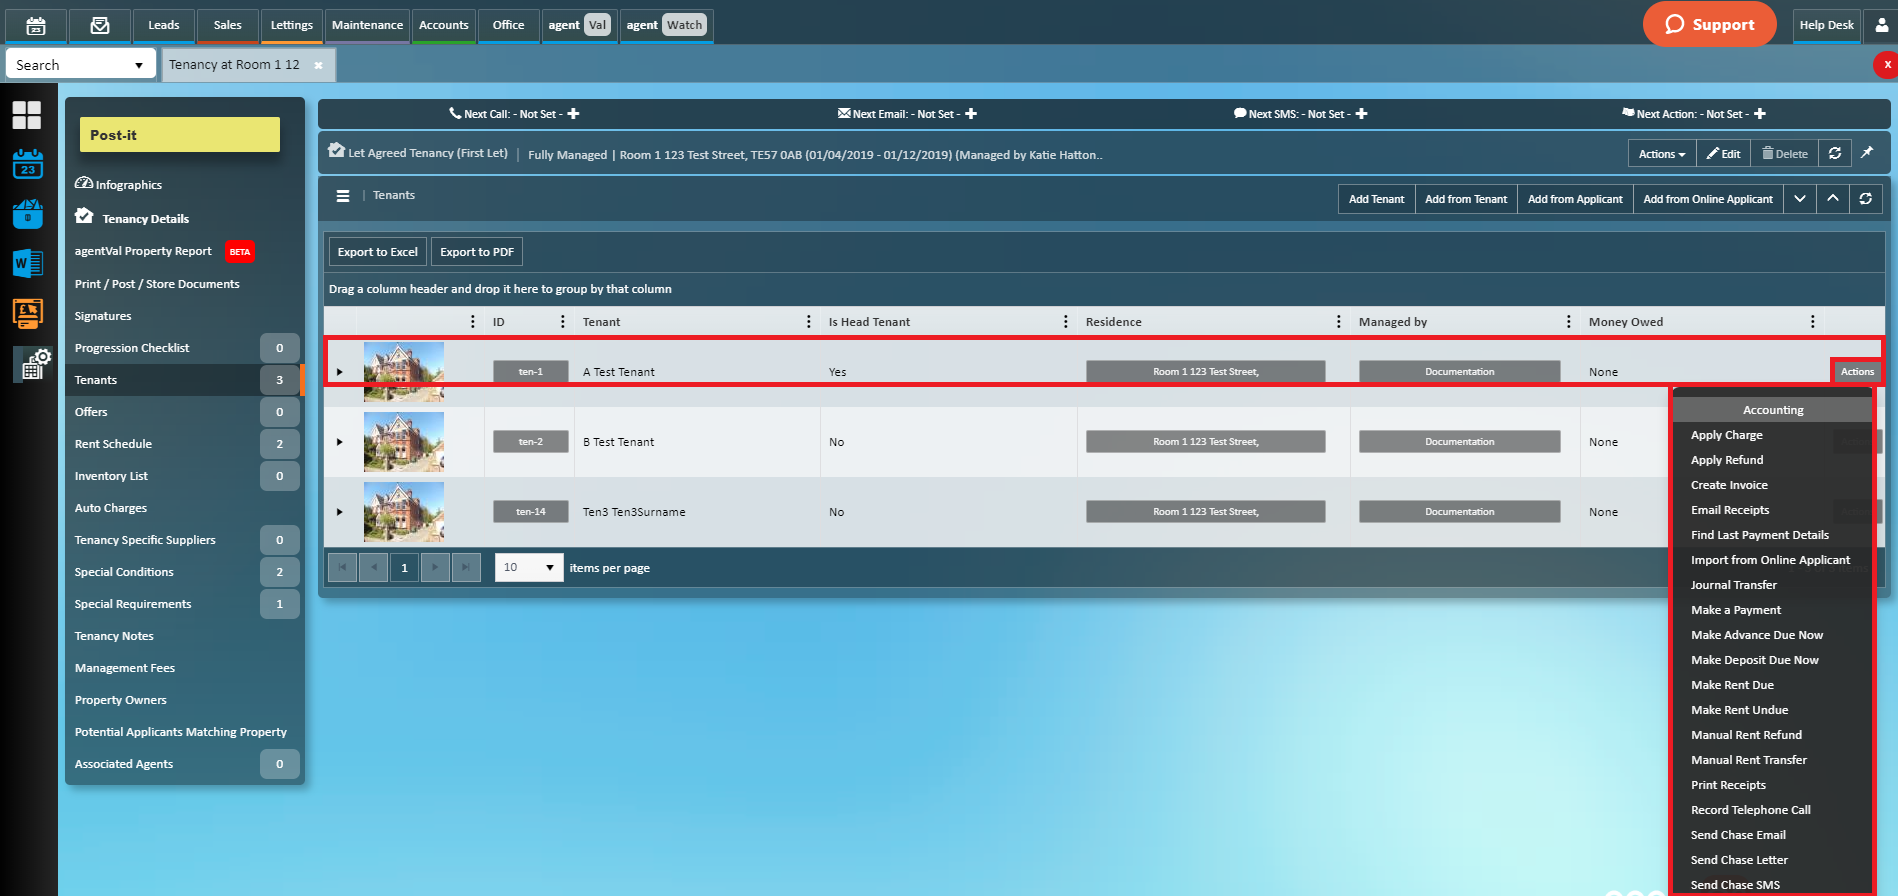Open the dashboard grid icon
Image resolution: width=1898 pixels, height=896 pixels.
(x=27, y=115)
